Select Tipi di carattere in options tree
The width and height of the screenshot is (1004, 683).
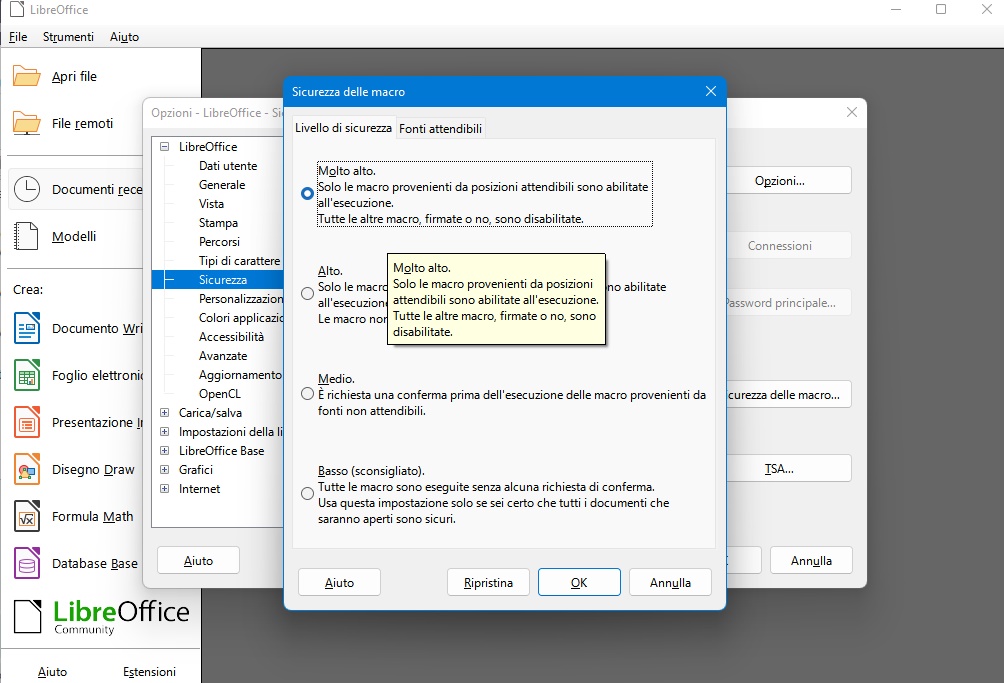click(239, 261)
